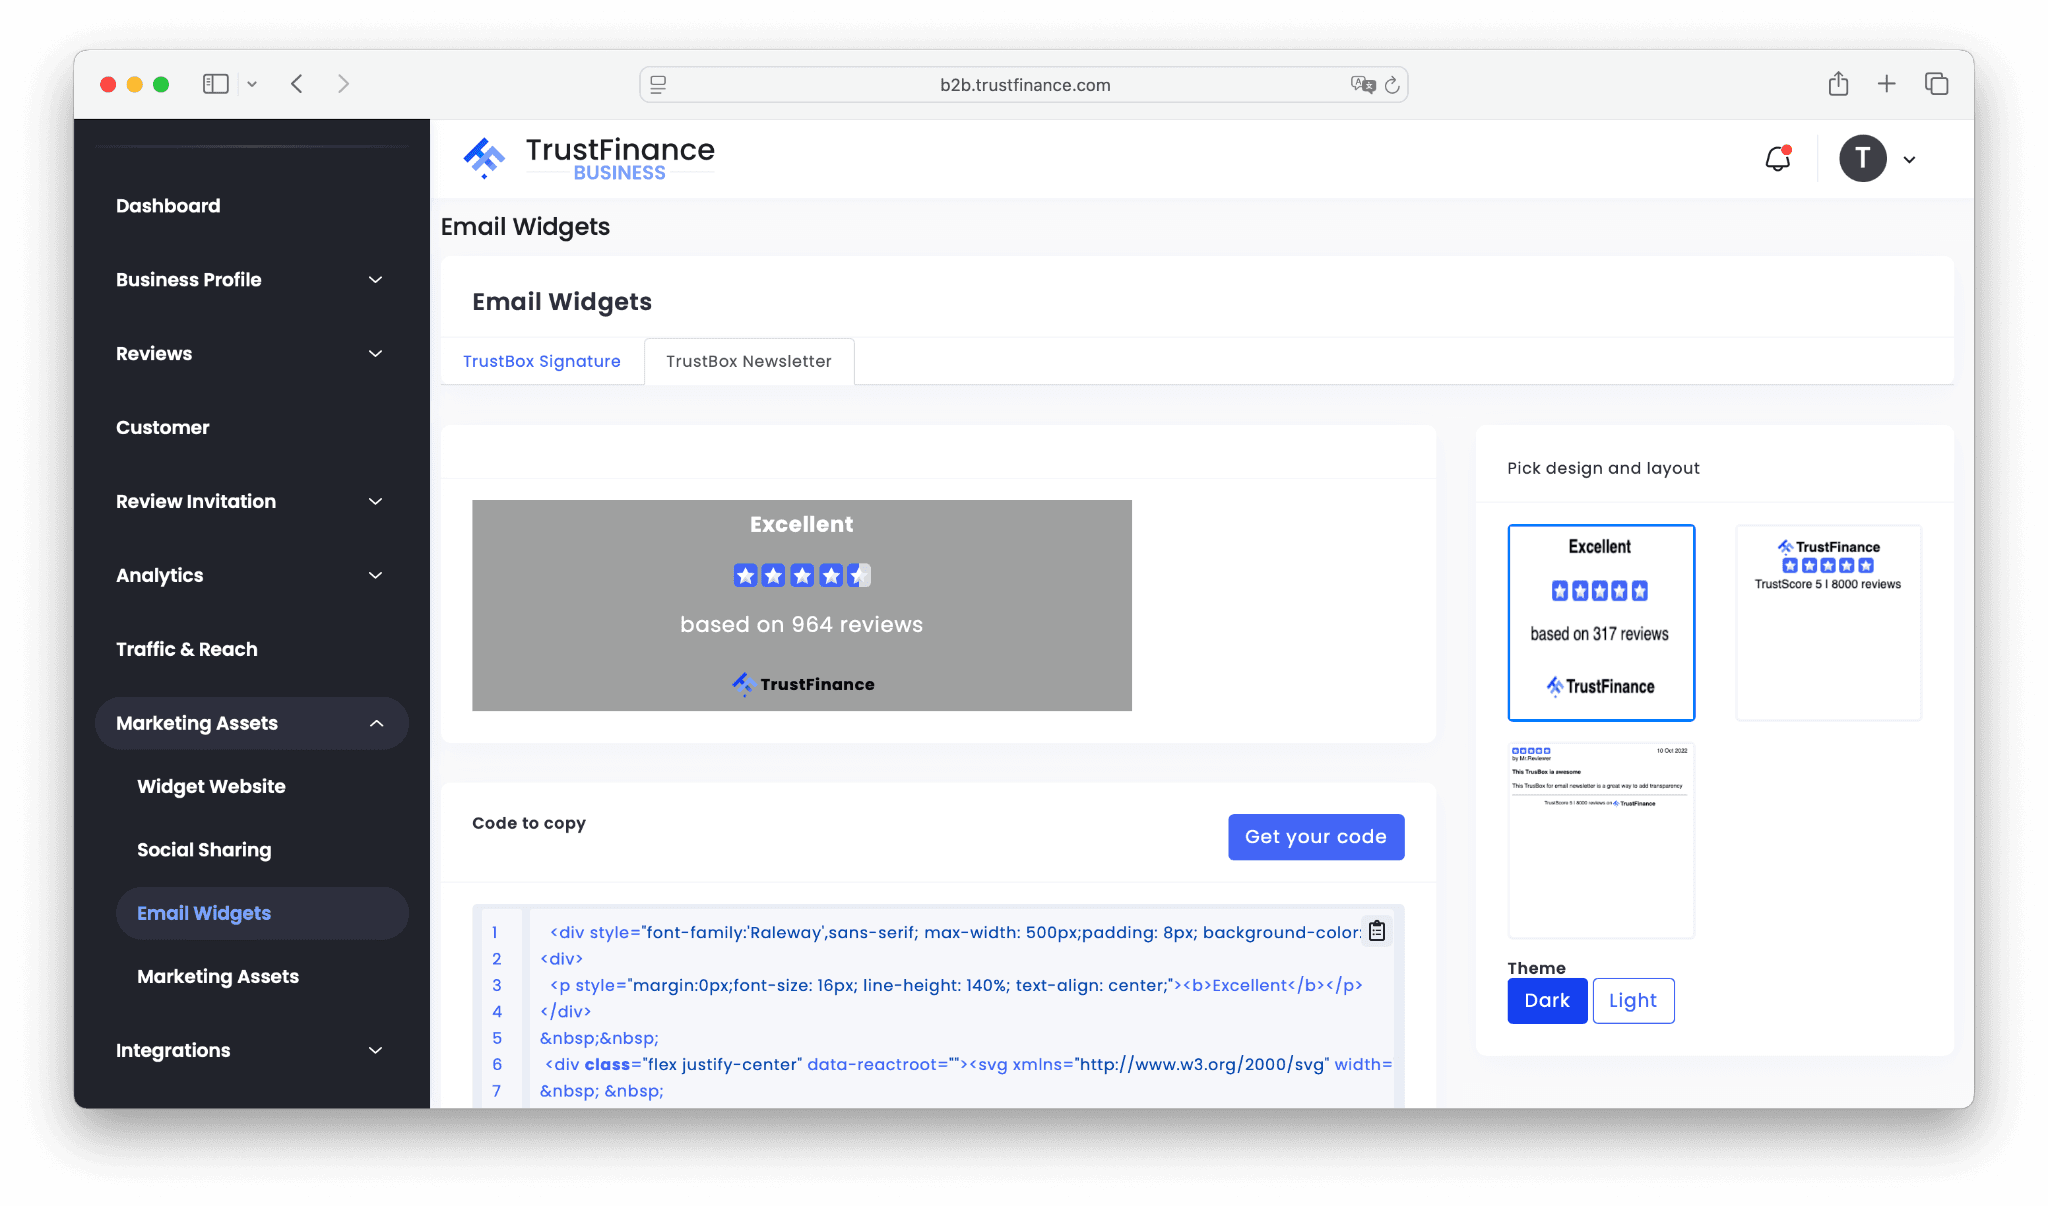Open the account dropdown chevron
2048x1206 pixels.
point(1909,160)
